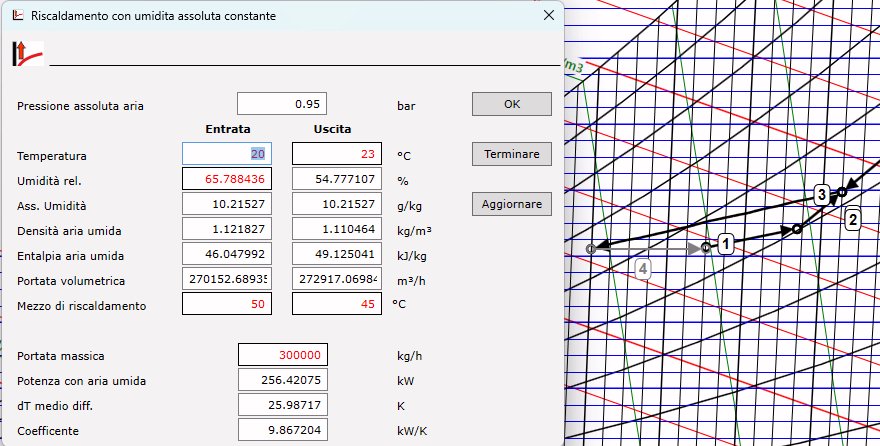Edit the Pressione assoluta aria field
Image resolution: width=880 pixels, height=446 pixels.
coord(282,104)
